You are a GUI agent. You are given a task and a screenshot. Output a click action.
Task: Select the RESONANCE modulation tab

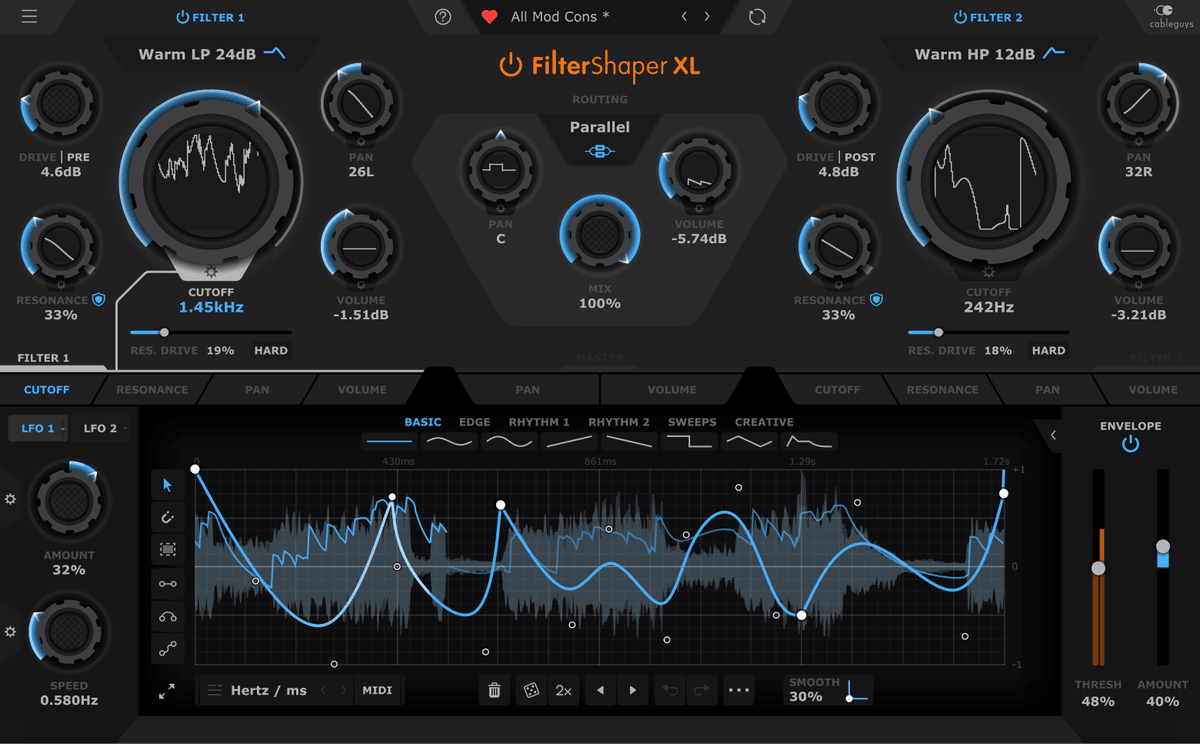(152, 389)
